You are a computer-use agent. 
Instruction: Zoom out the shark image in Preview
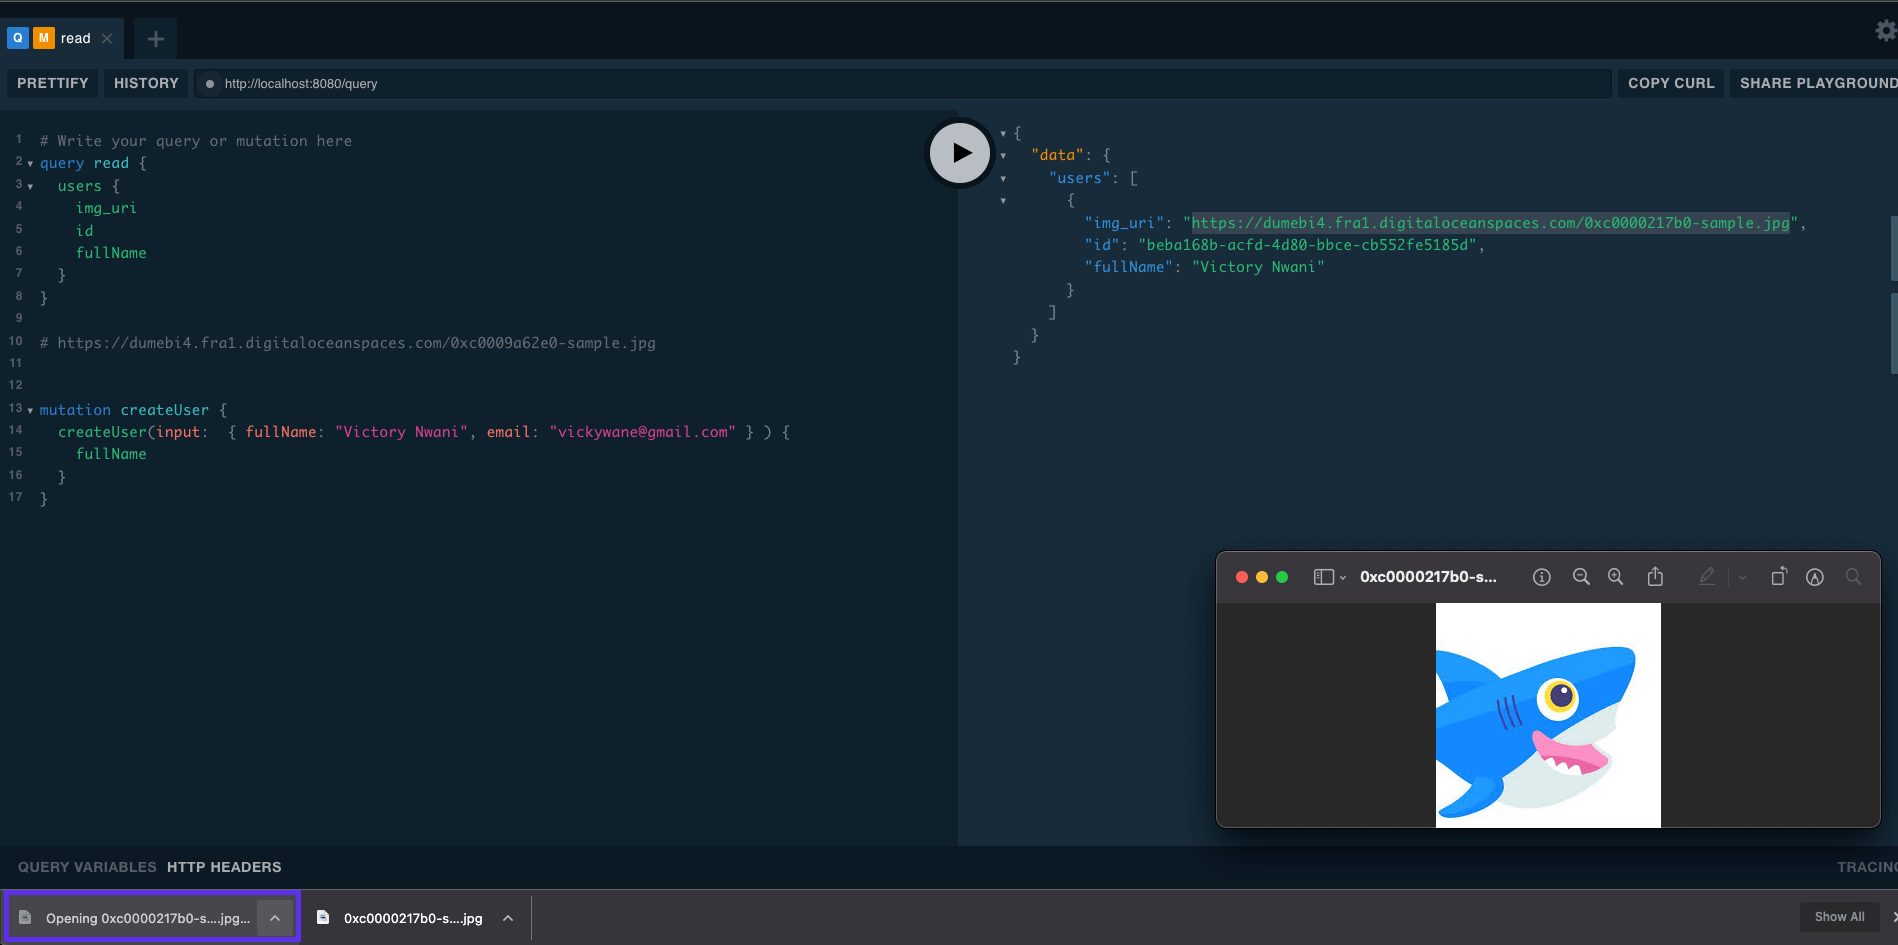1581,577
